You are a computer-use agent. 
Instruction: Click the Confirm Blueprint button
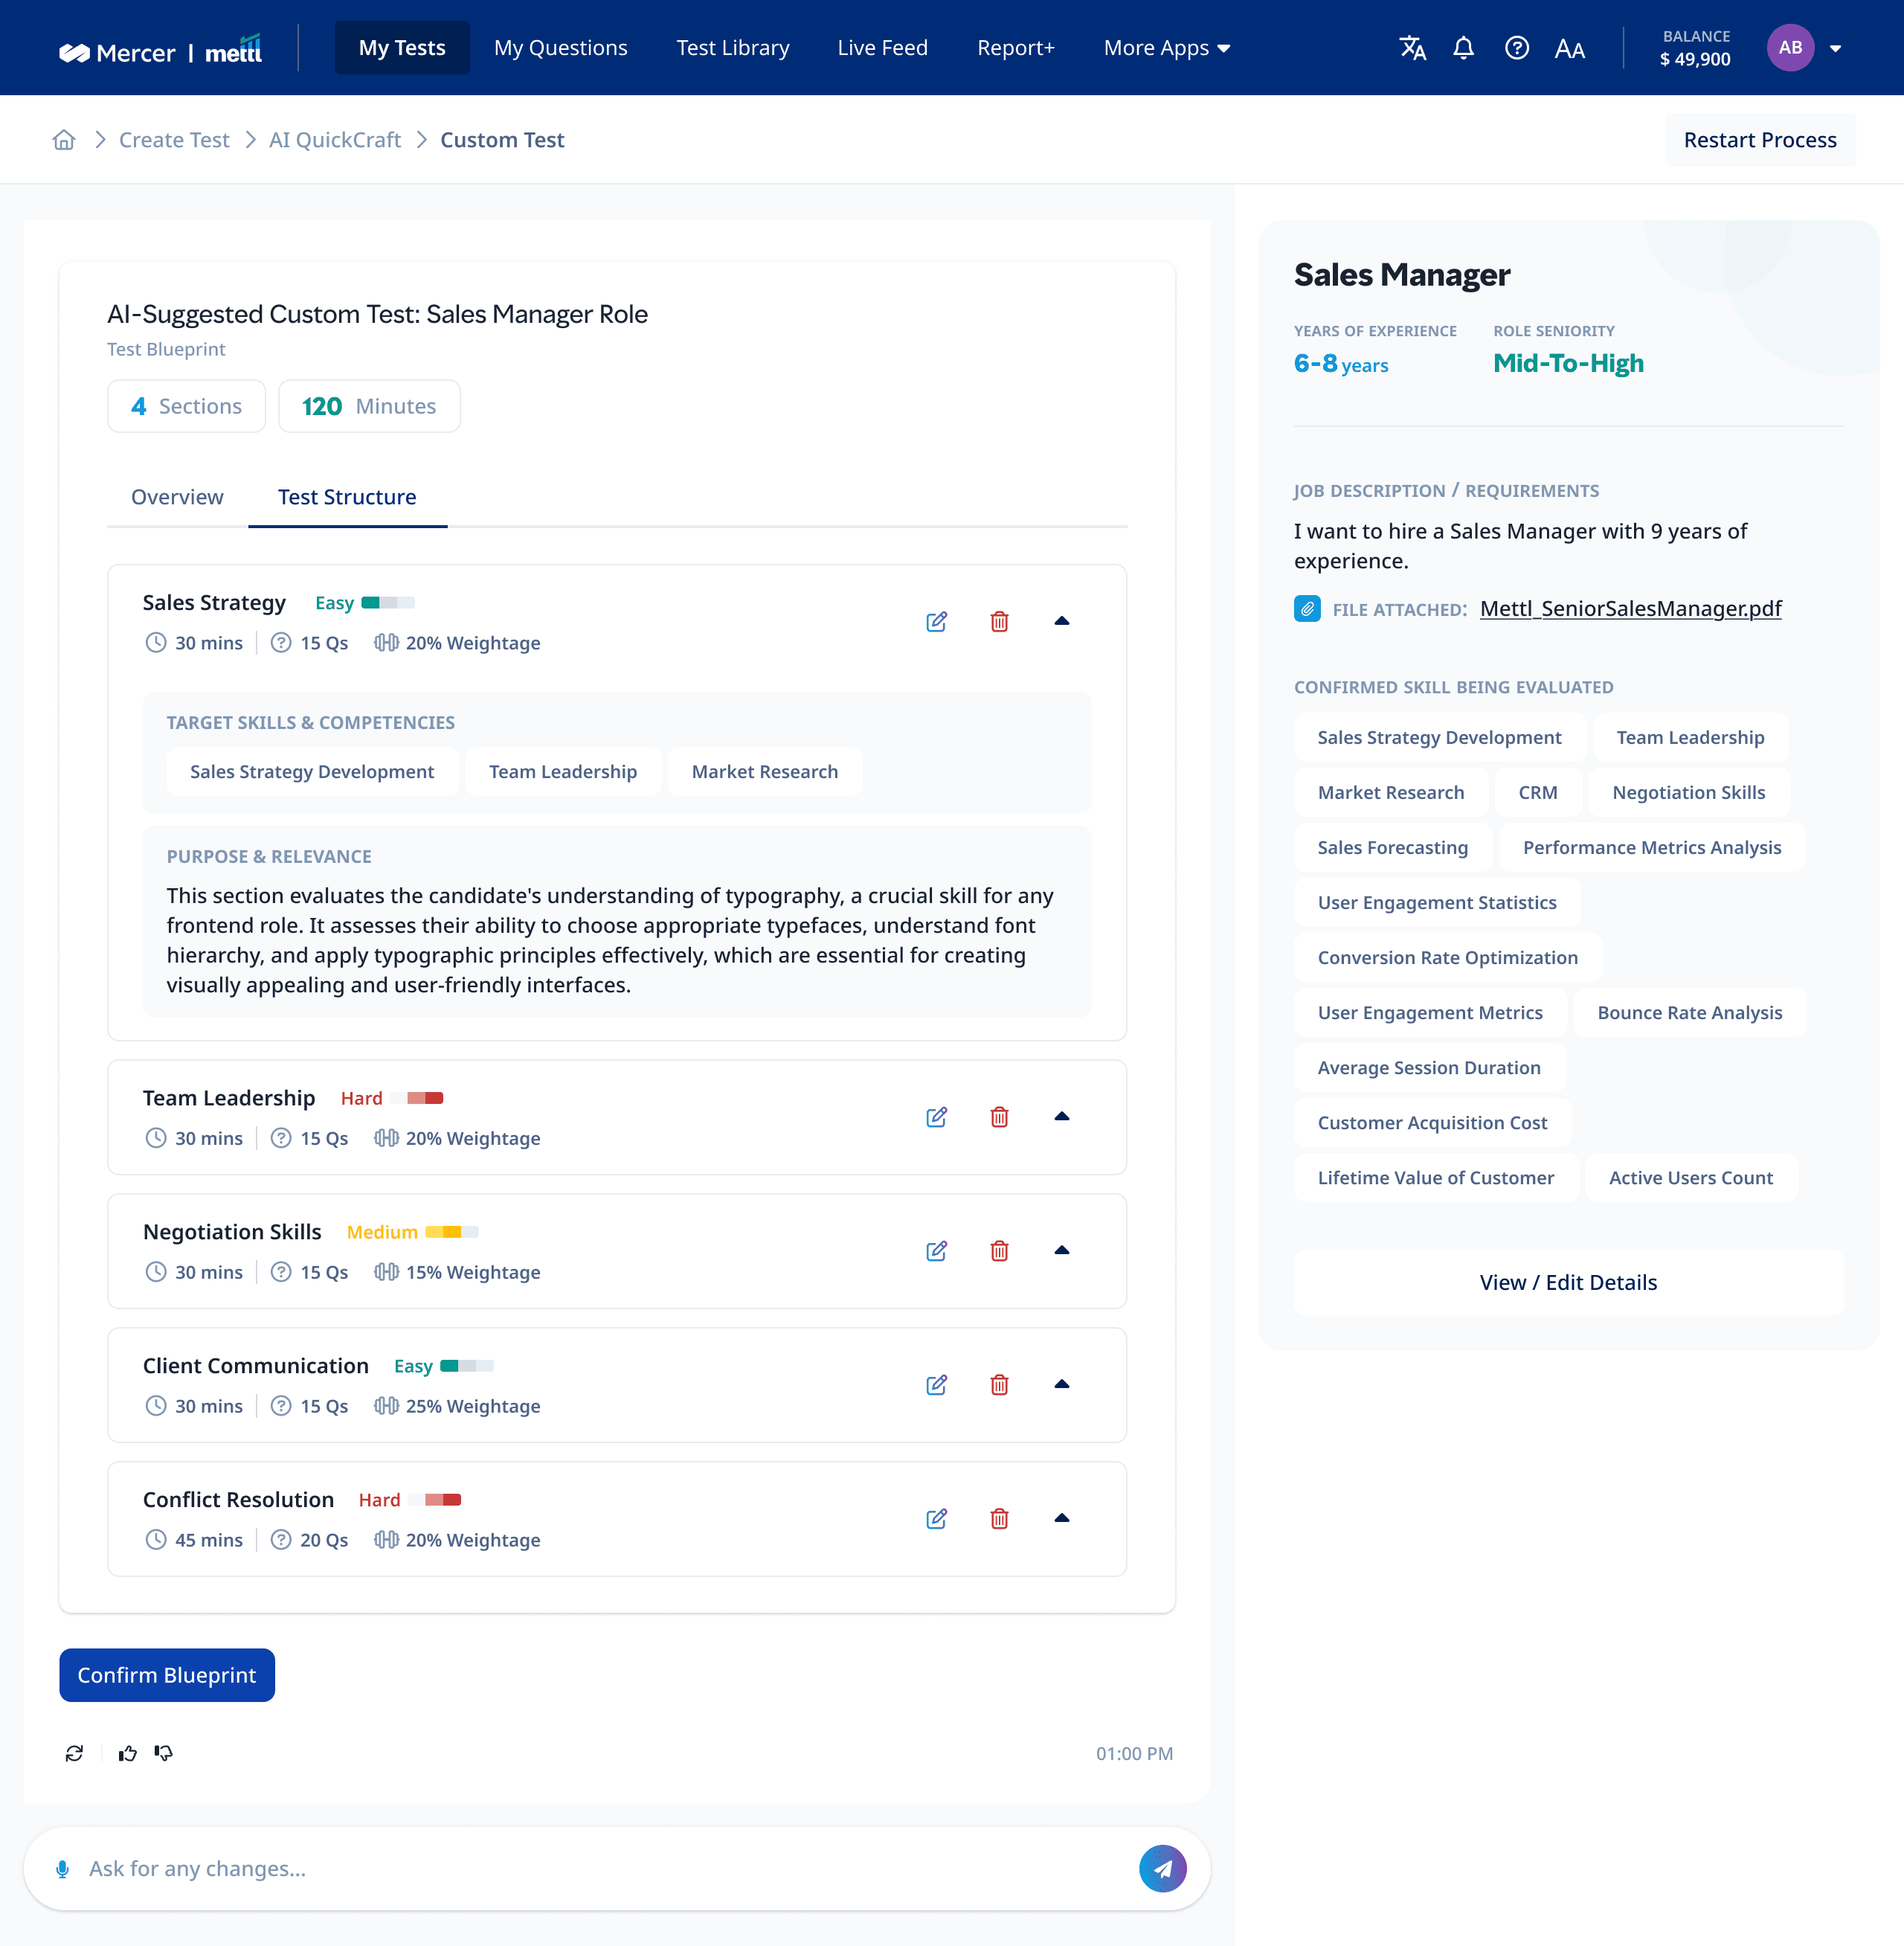point(167,1675)
